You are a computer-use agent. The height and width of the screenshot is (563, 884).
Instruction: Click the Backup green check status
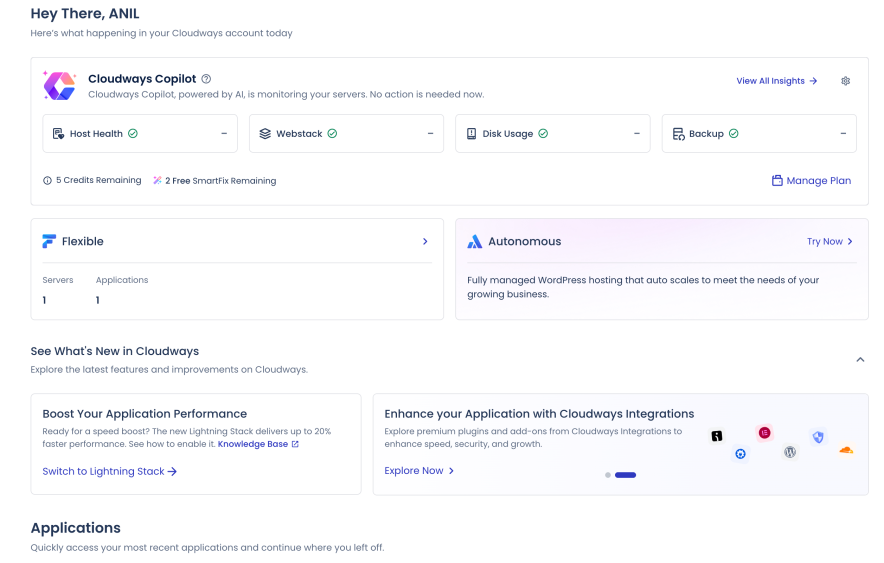click(733, 134)
